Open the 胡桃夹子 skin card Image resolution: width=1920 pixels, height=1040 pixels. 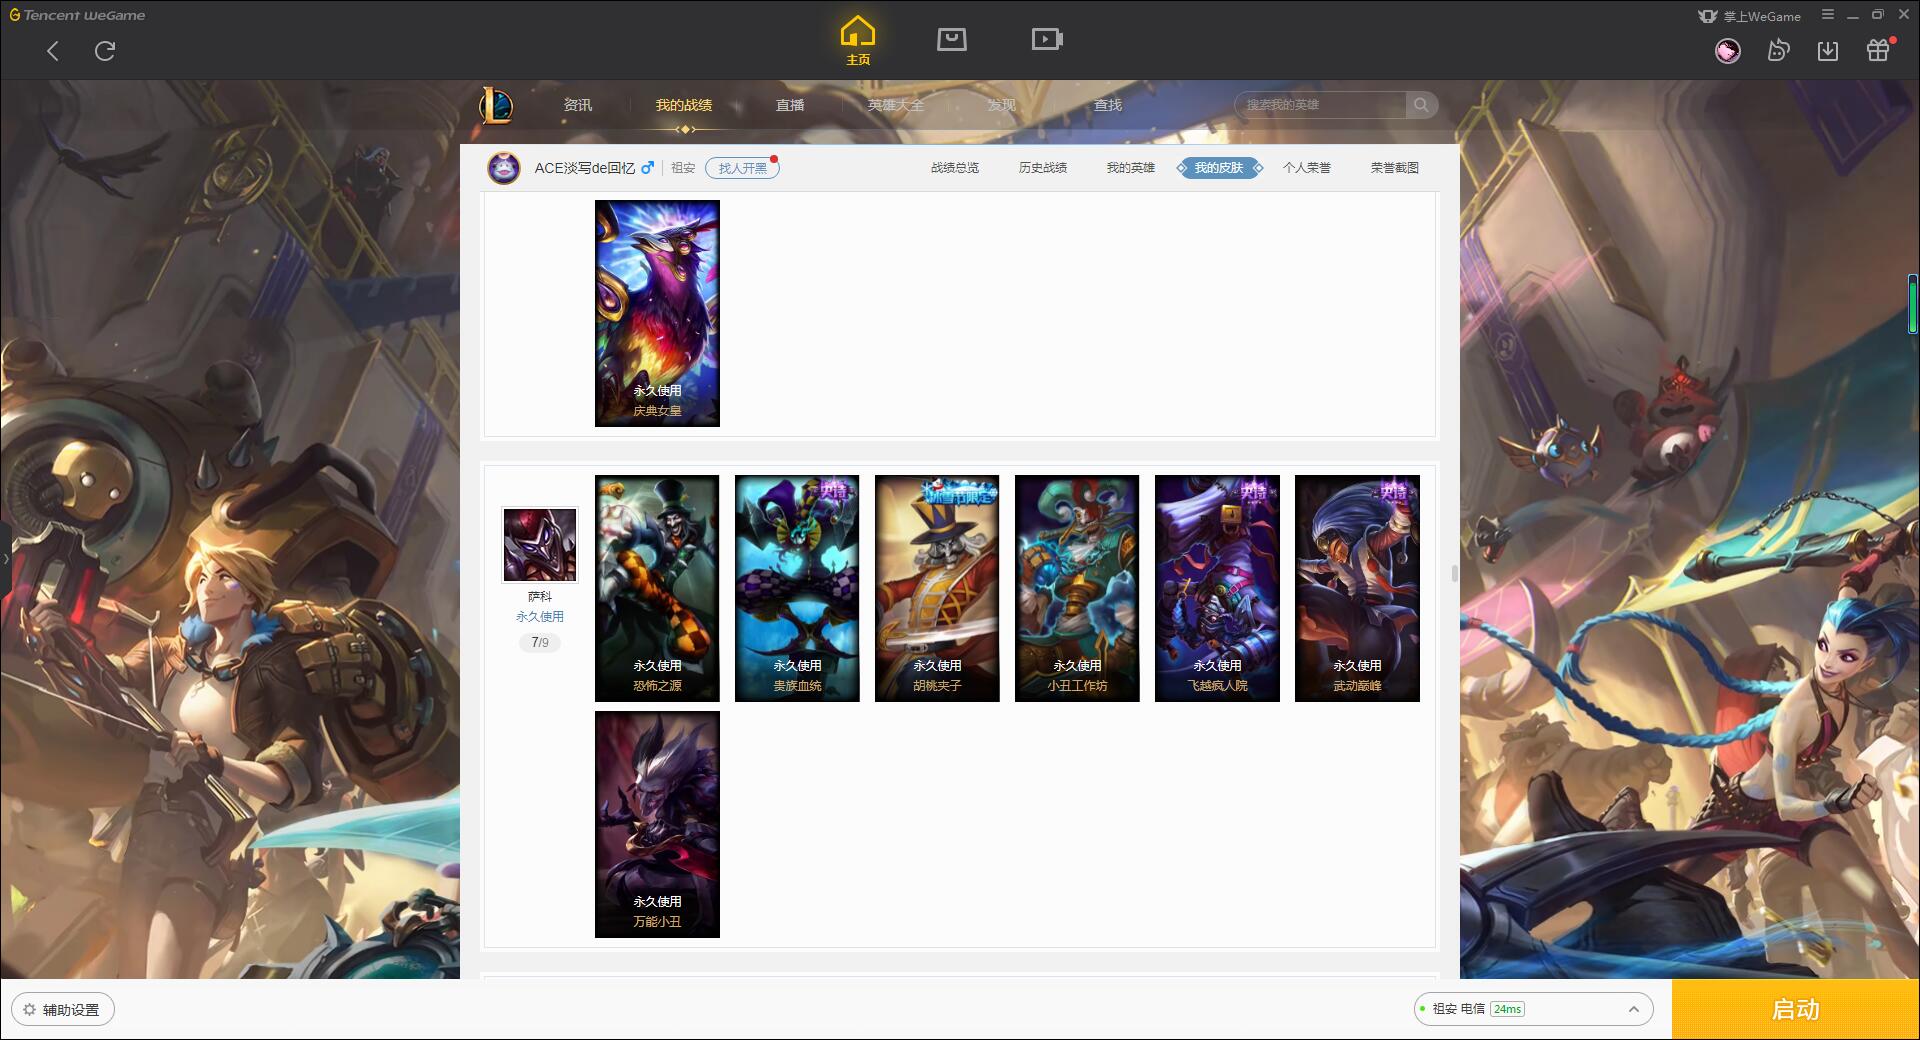click(x=937, y=588)
